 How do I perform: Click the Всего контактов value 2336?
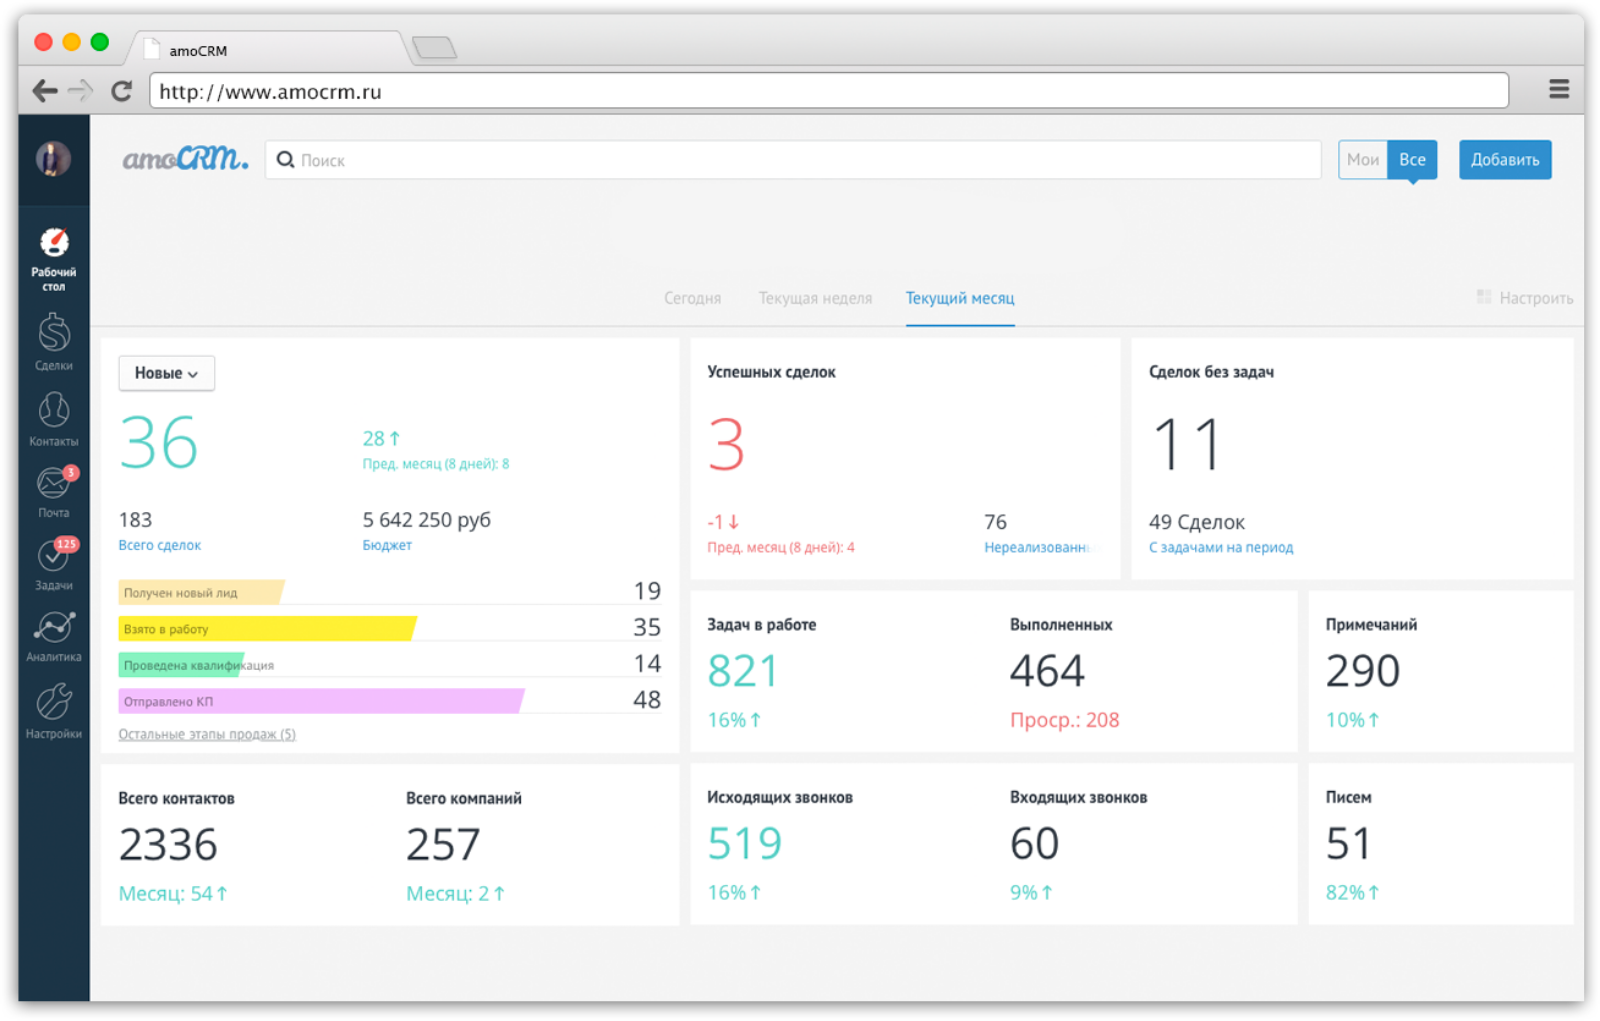pyautogui.click(x=168, y=845)
